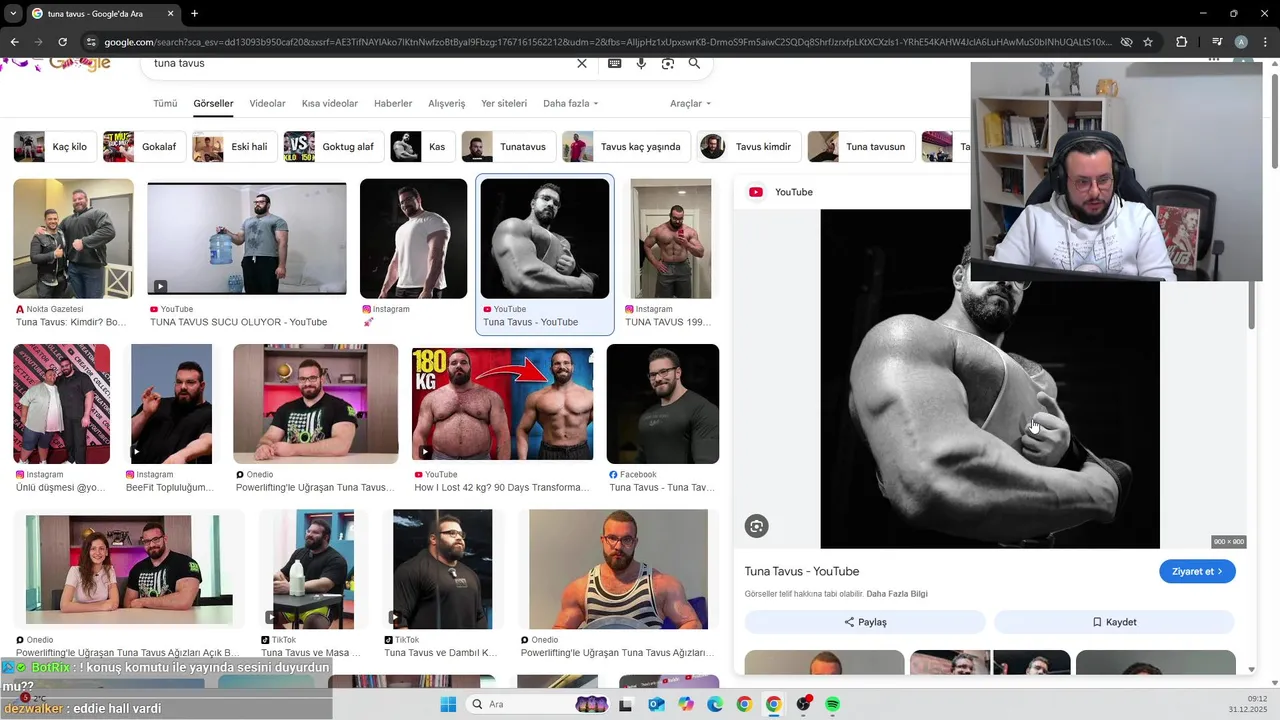This screenshot has width=1280, height=720.
Task: Click the address bar URL
Action: click(607, 42)
